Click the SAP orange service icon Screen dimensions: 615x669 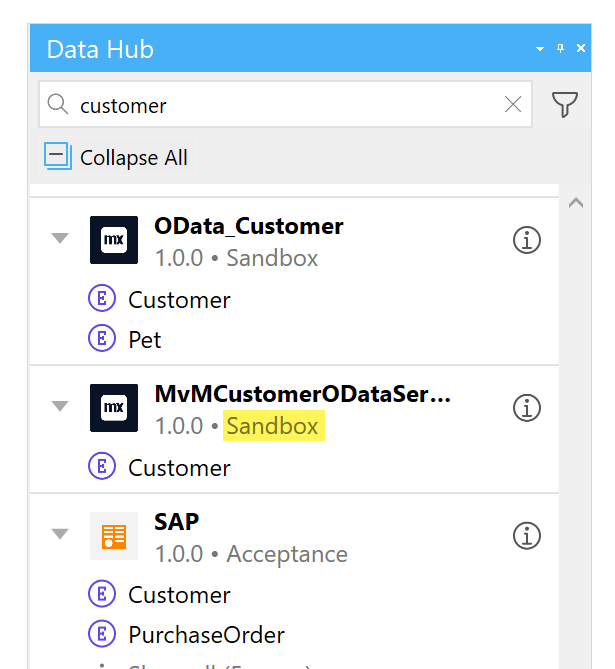pyautogui.click(x=114, y=536)
